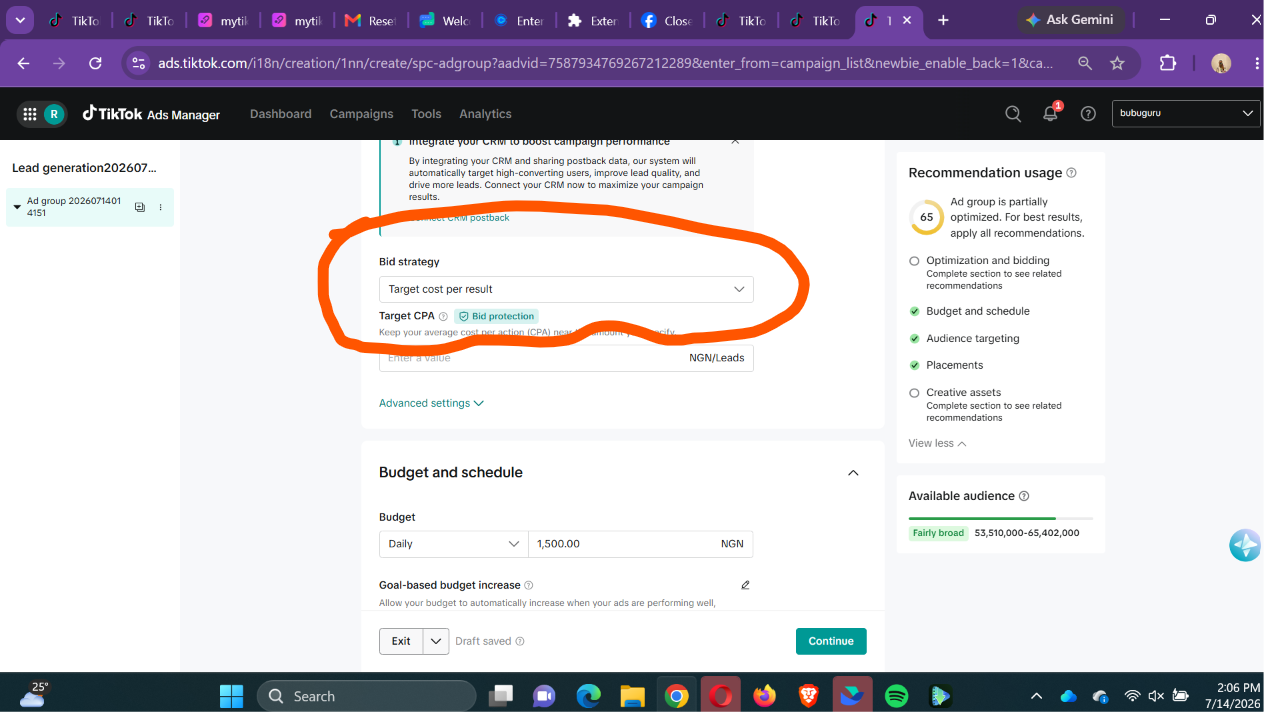Select Creative assets recommendation circle
This screenshot has height=712, width=1264.
[914, 393]
